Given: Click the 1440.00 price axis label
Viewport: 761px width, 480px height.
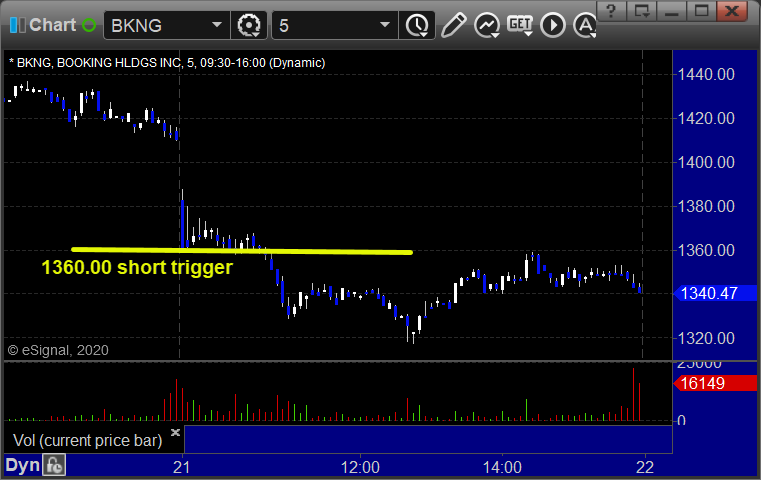Looking at the screenshot, I should pos(706,74).
